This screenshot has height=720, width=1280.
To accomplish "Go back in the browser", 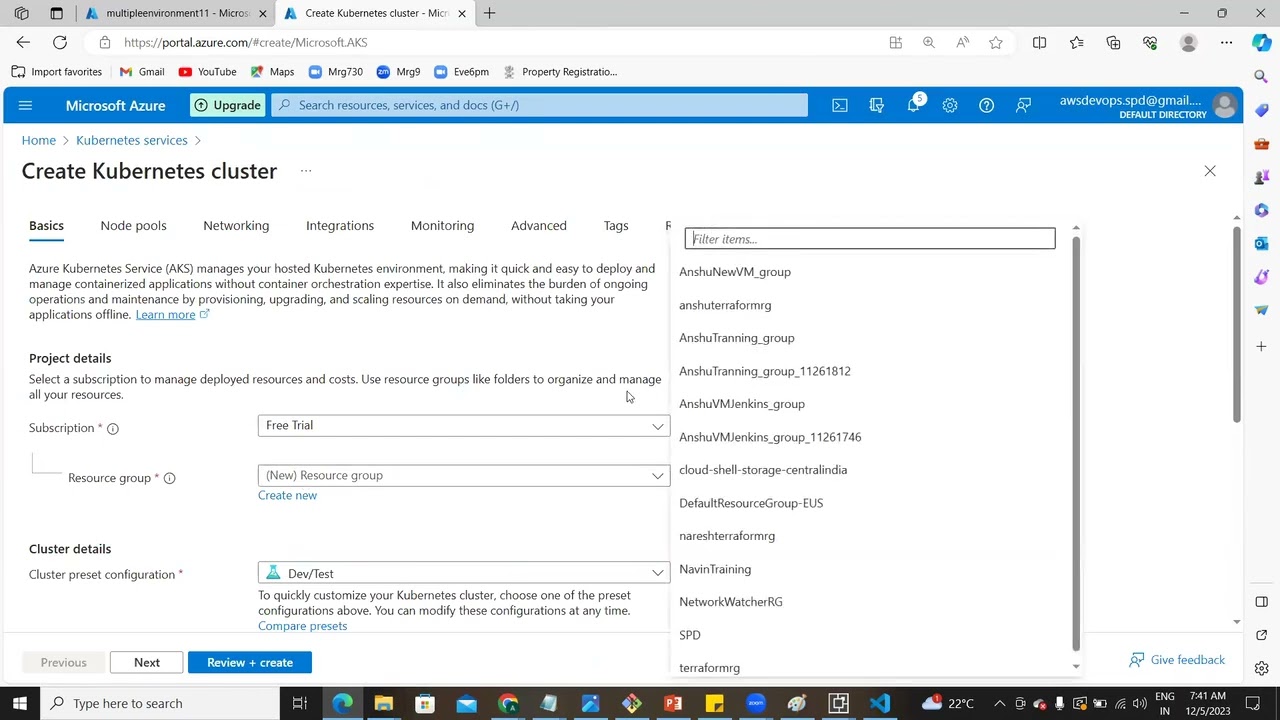I will (x=23, y=42).
